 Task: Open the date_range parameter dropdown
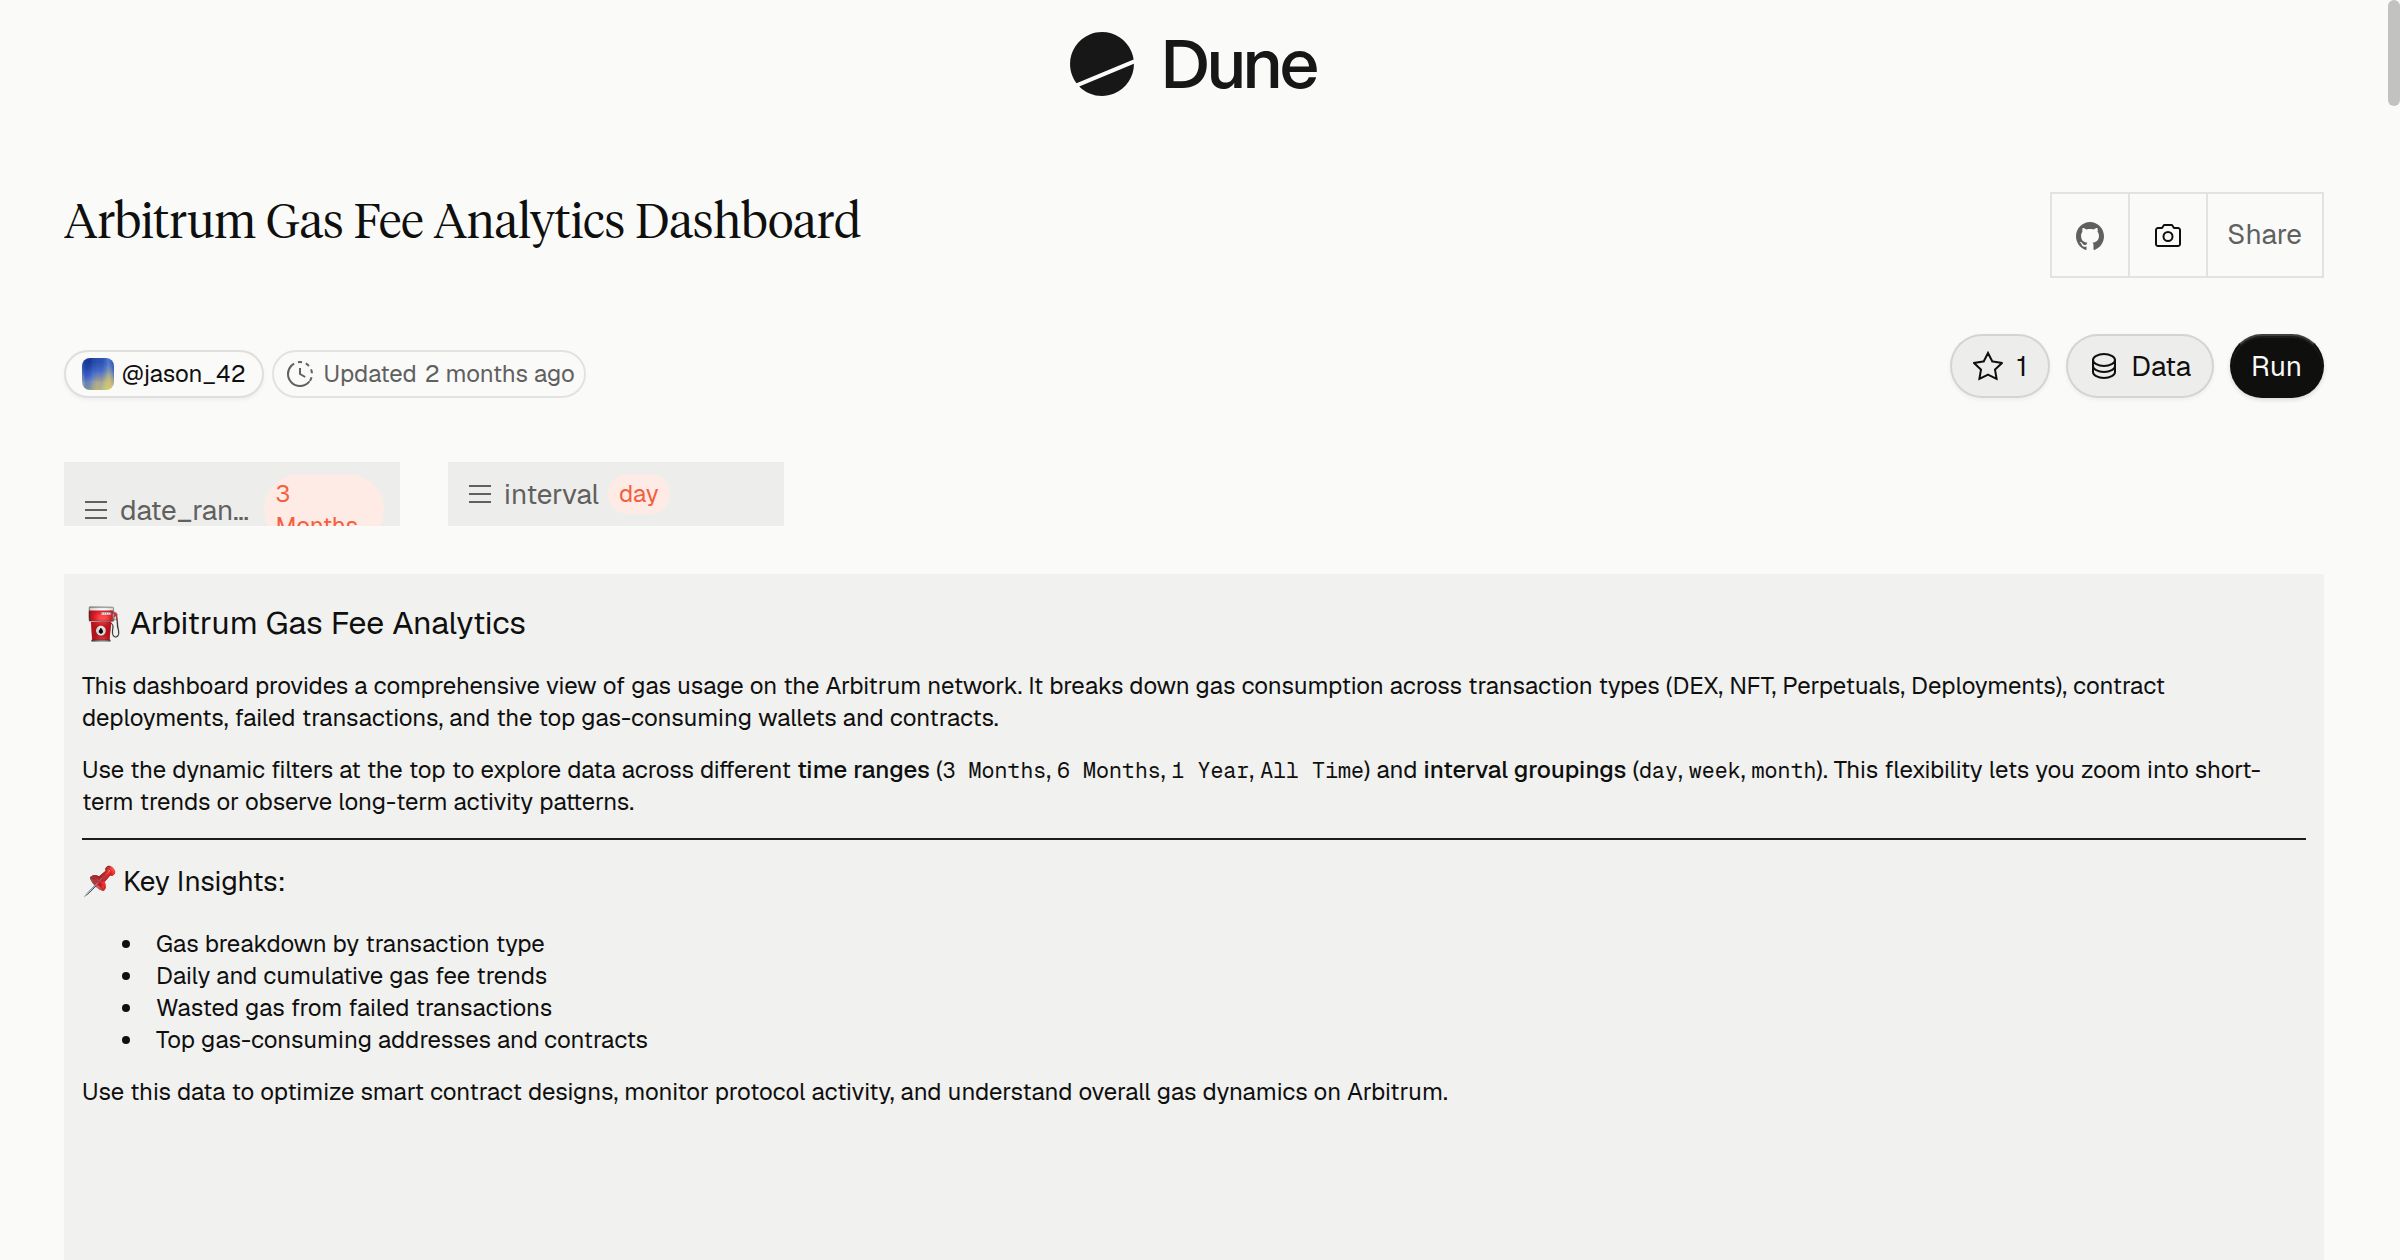232,494
